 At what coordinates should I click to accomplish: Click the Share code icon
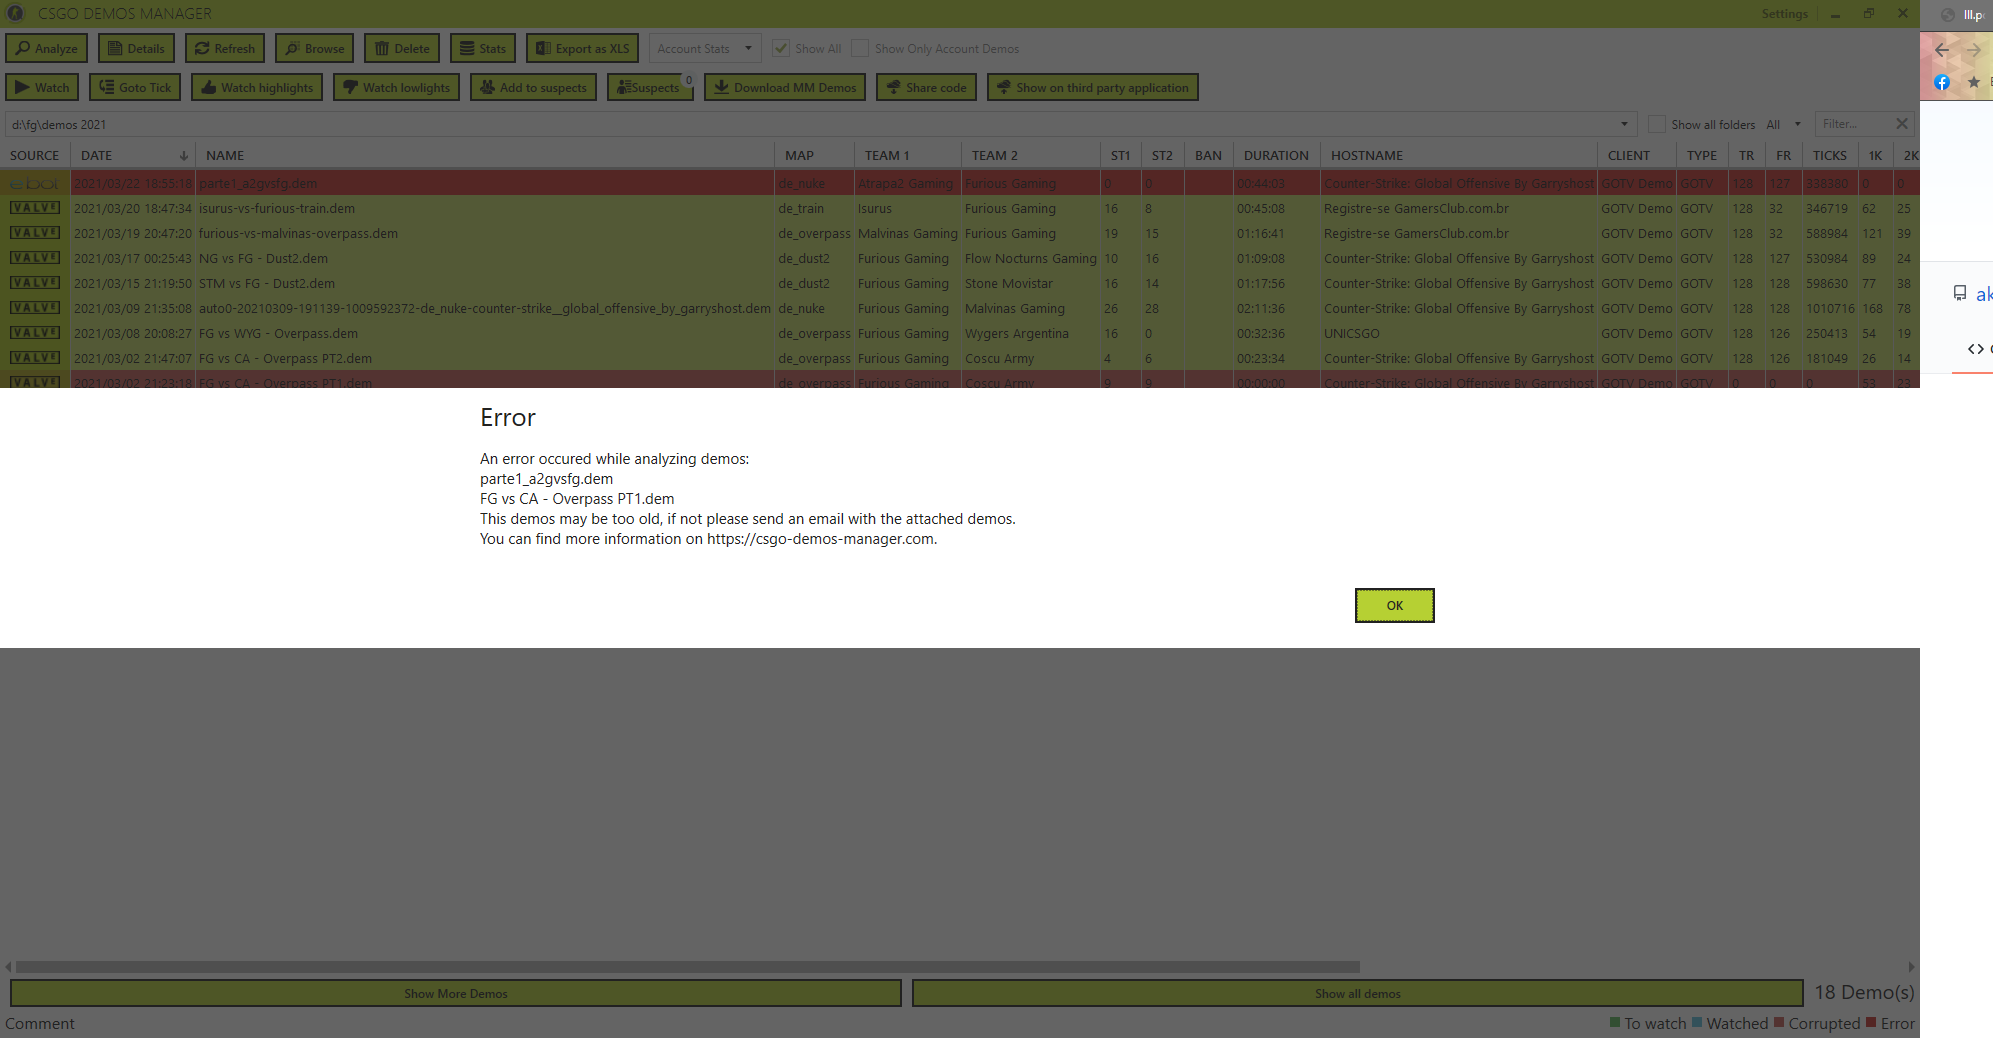point(925,87)
